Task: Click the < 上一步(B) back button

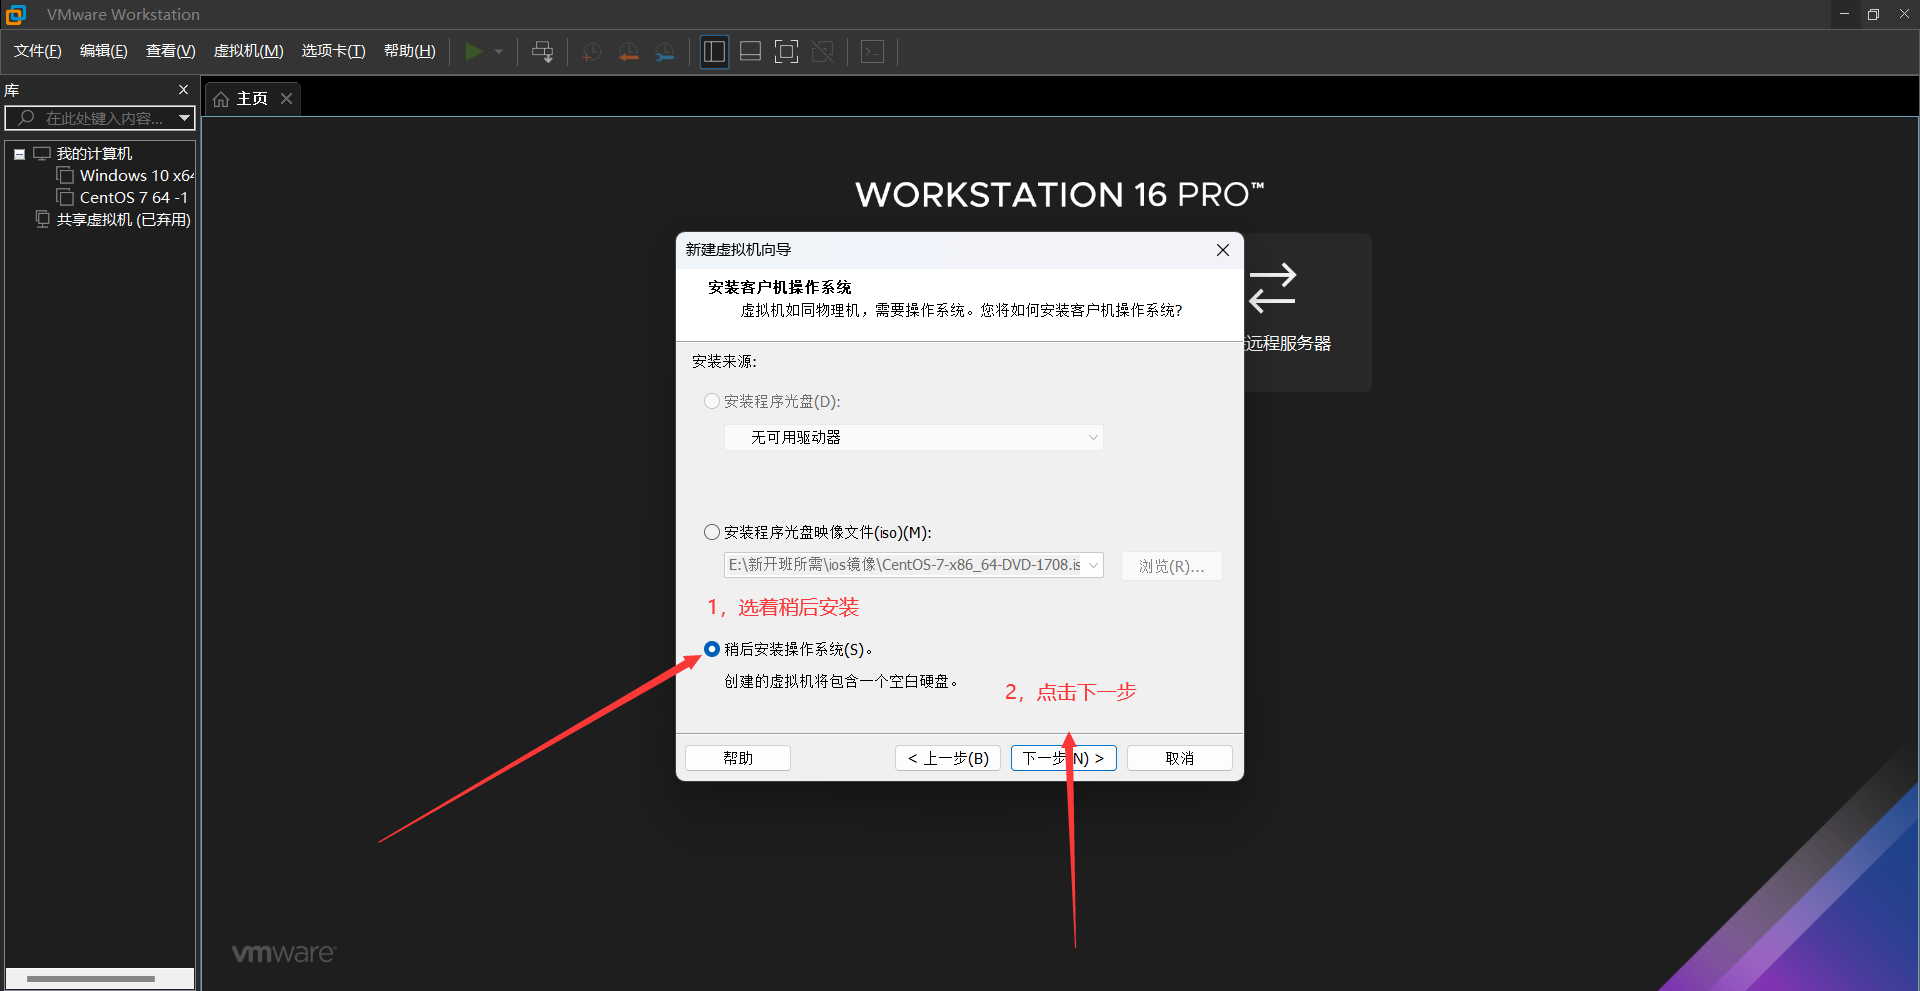Action: pyautogui.click(x=948, y=758)
